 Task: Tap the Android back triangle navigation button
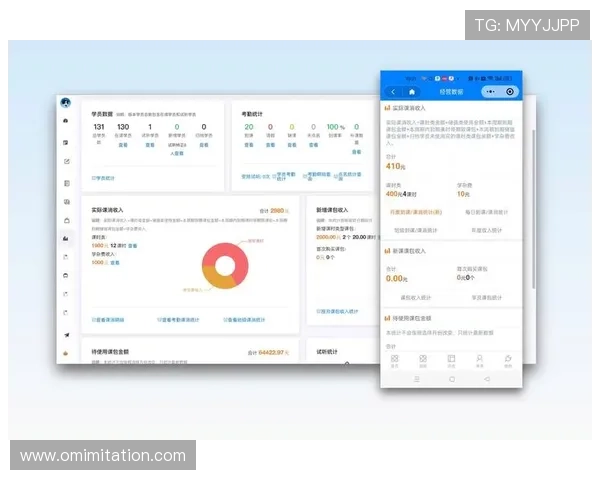coord(487,380)
